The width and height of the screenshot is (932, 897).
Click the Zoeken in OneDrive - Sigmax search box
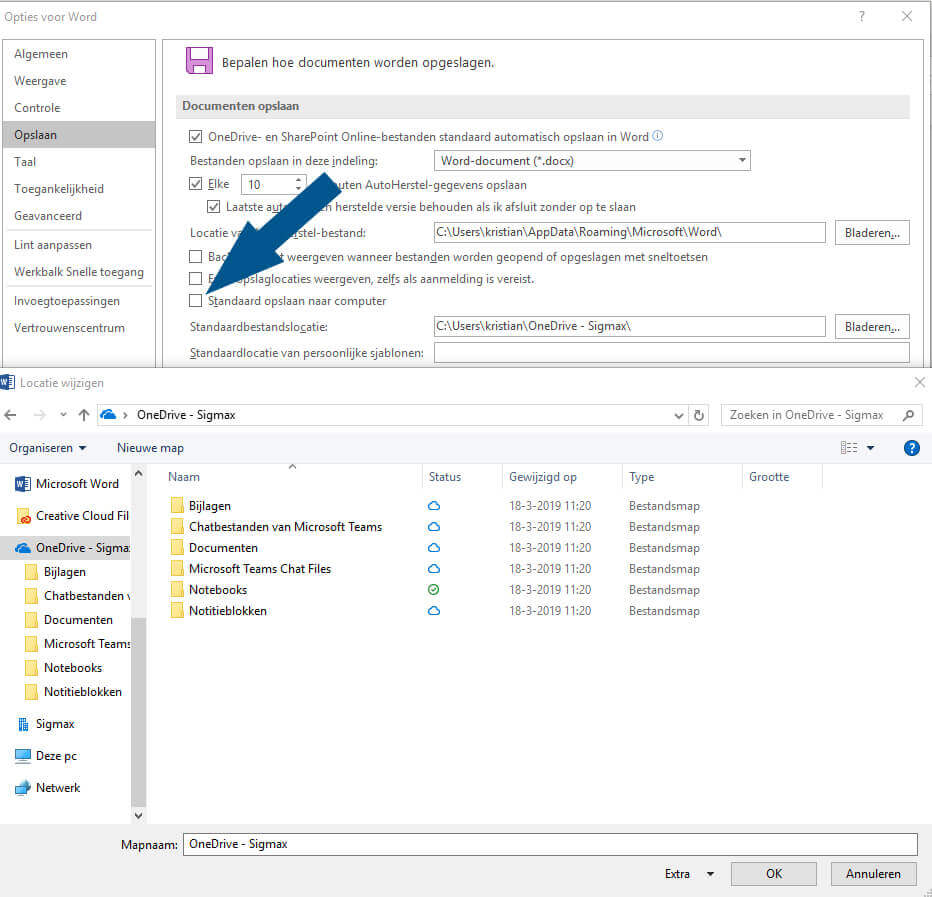pos(821,415)
